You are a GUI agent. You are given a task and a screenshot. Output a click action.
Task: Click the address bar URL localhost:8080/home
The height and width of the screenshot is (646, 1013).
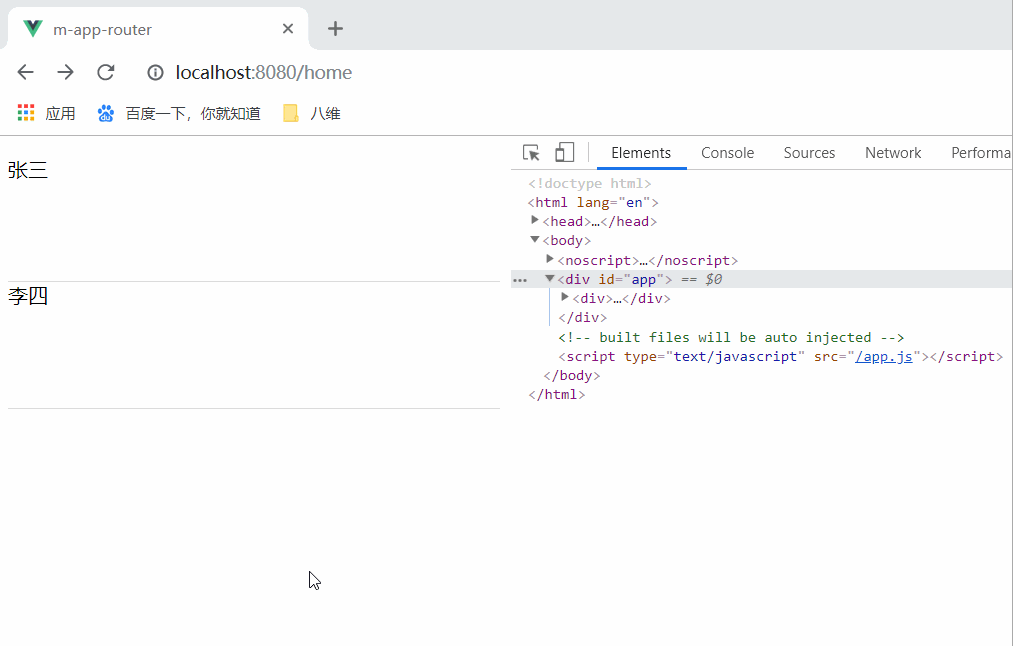coord(264,72)
